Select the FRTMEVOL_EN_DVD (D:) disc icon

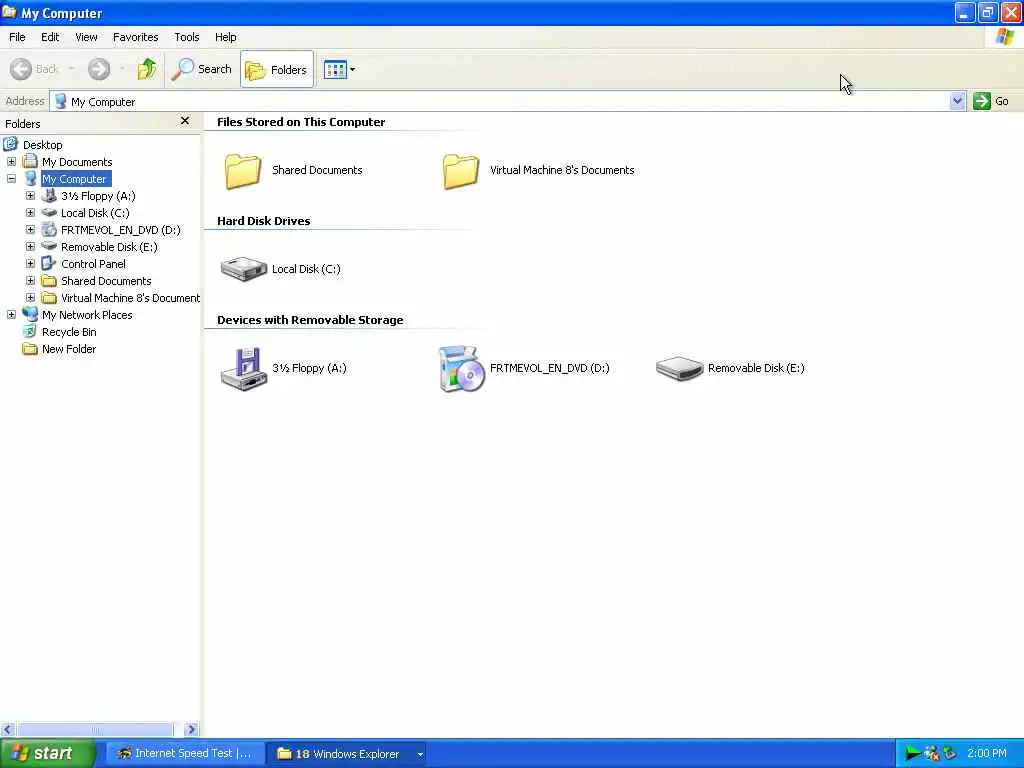(x=462, y=368)
